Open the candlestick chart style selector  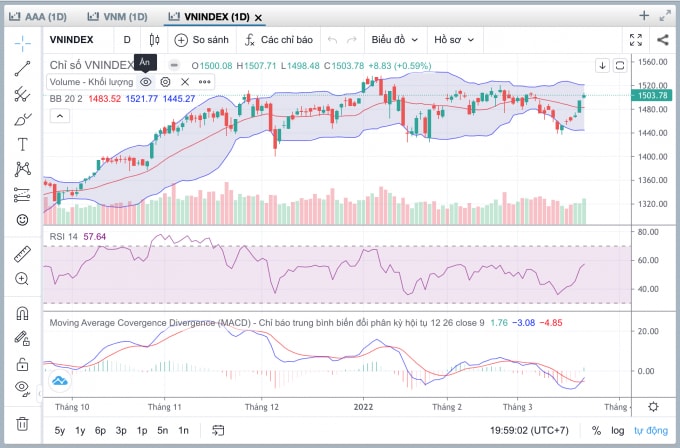coord(154,40)
